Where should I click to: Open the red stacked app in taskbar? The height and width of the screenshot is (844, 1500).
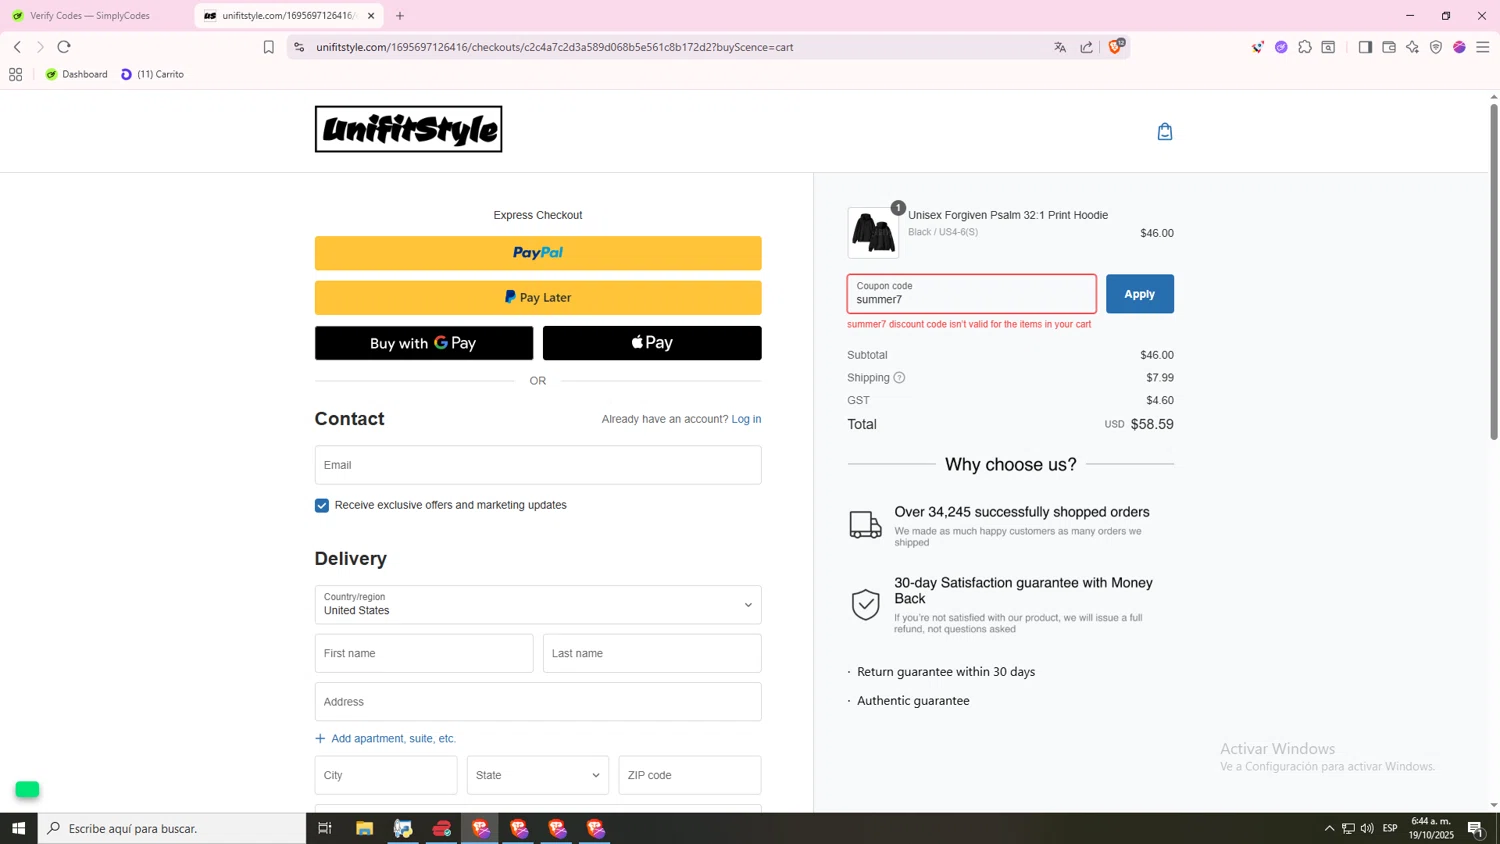pos(442,828)
